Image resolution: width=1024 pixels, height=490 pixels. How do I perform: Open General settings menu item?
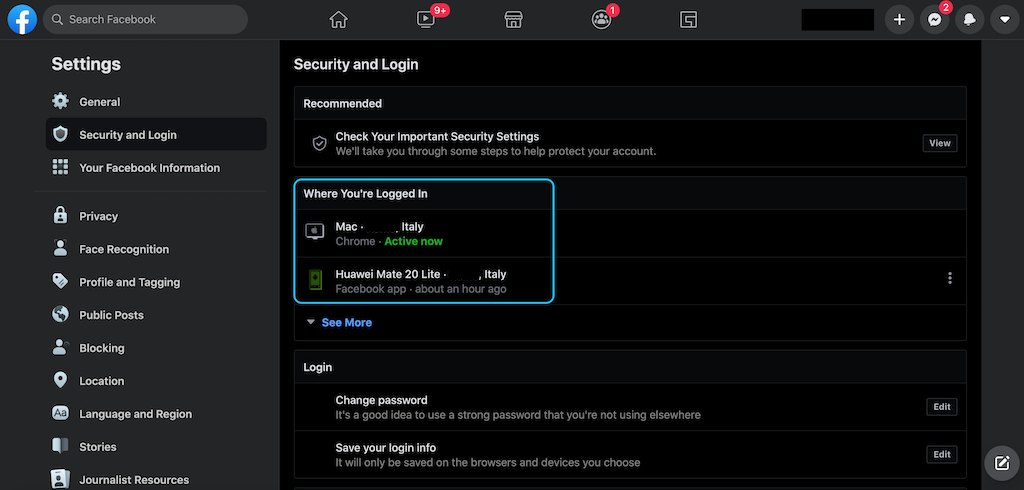click(156, 102)
